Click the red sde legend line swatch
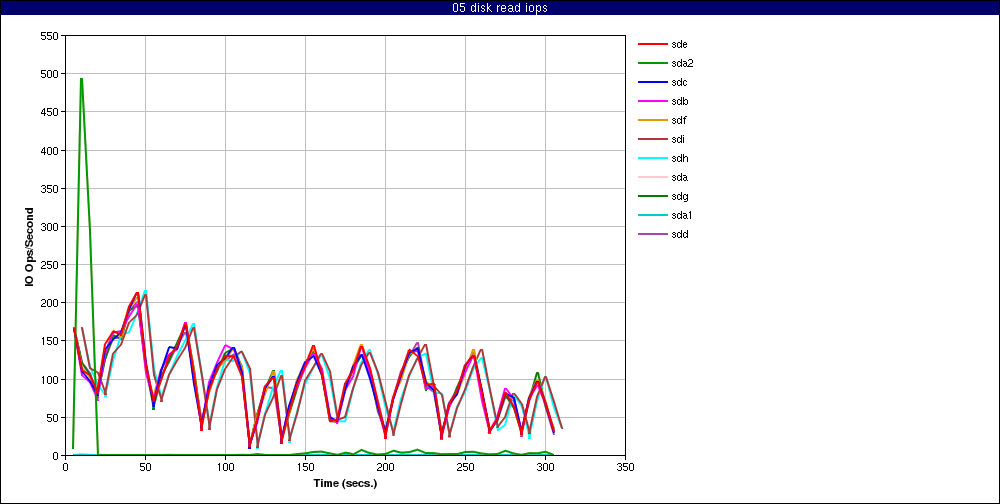The width and height of the screenshot is (1000, 504). tap(651, 44)
